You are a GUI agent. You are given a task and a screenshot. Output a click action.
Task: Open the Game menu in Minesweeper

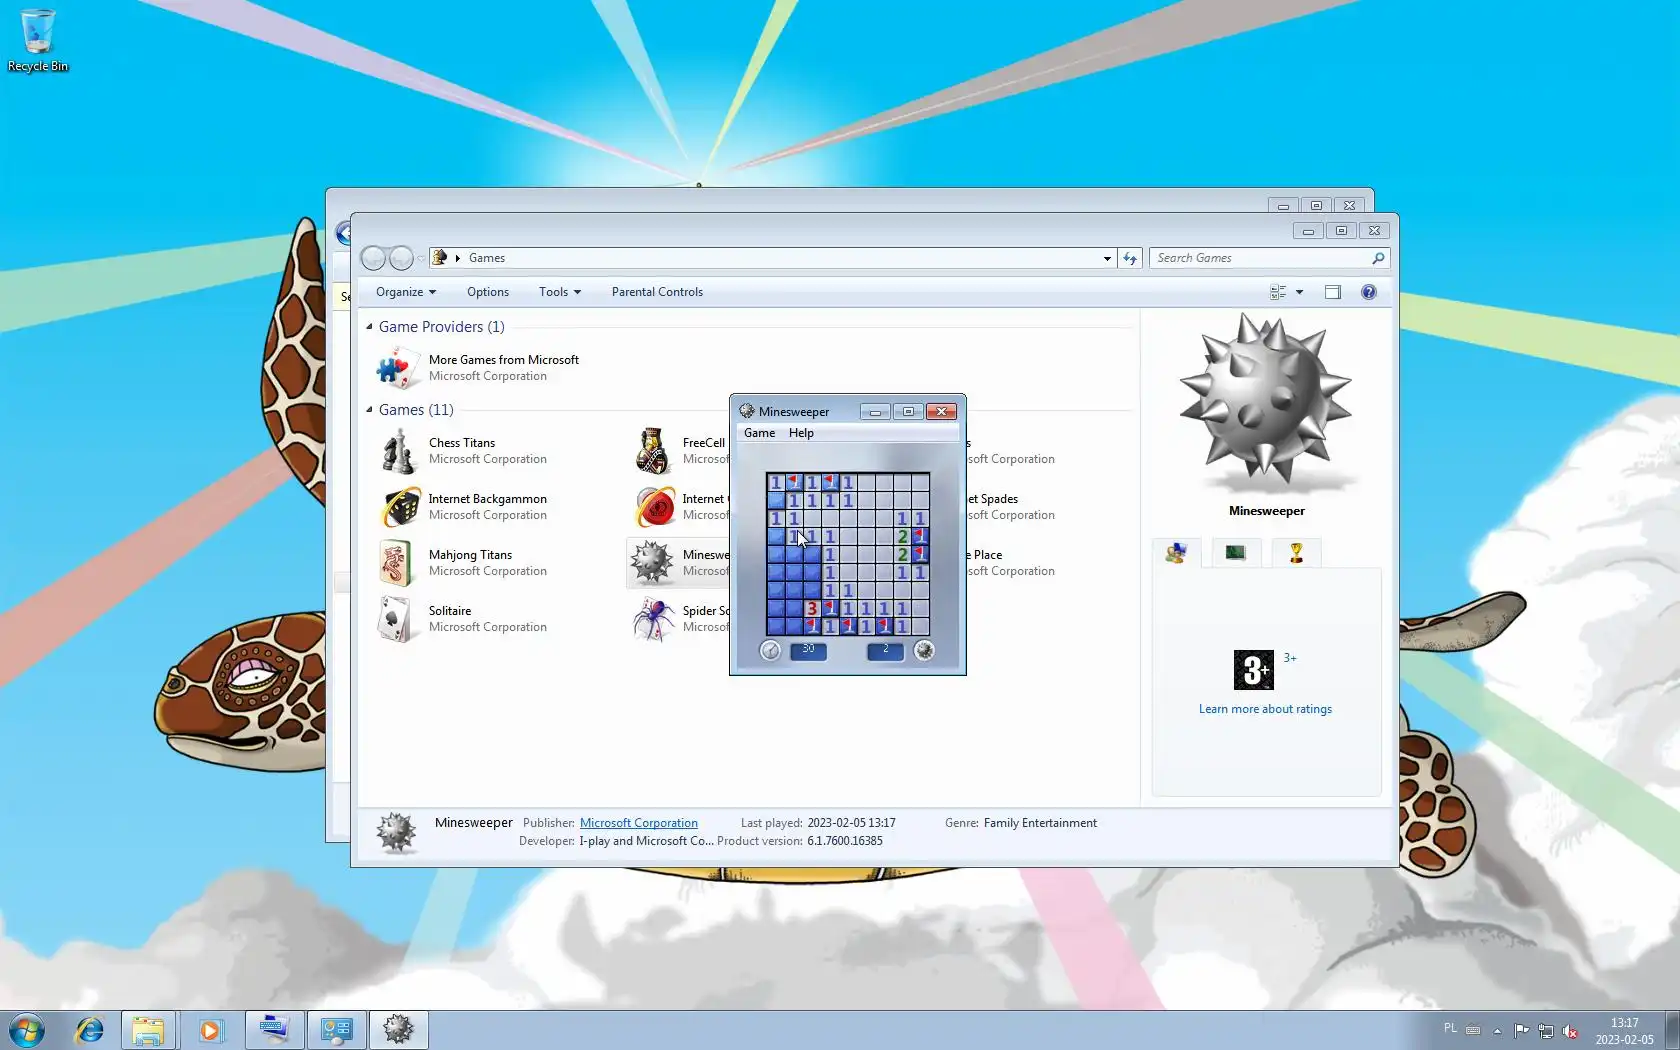[x=759, y=433]
